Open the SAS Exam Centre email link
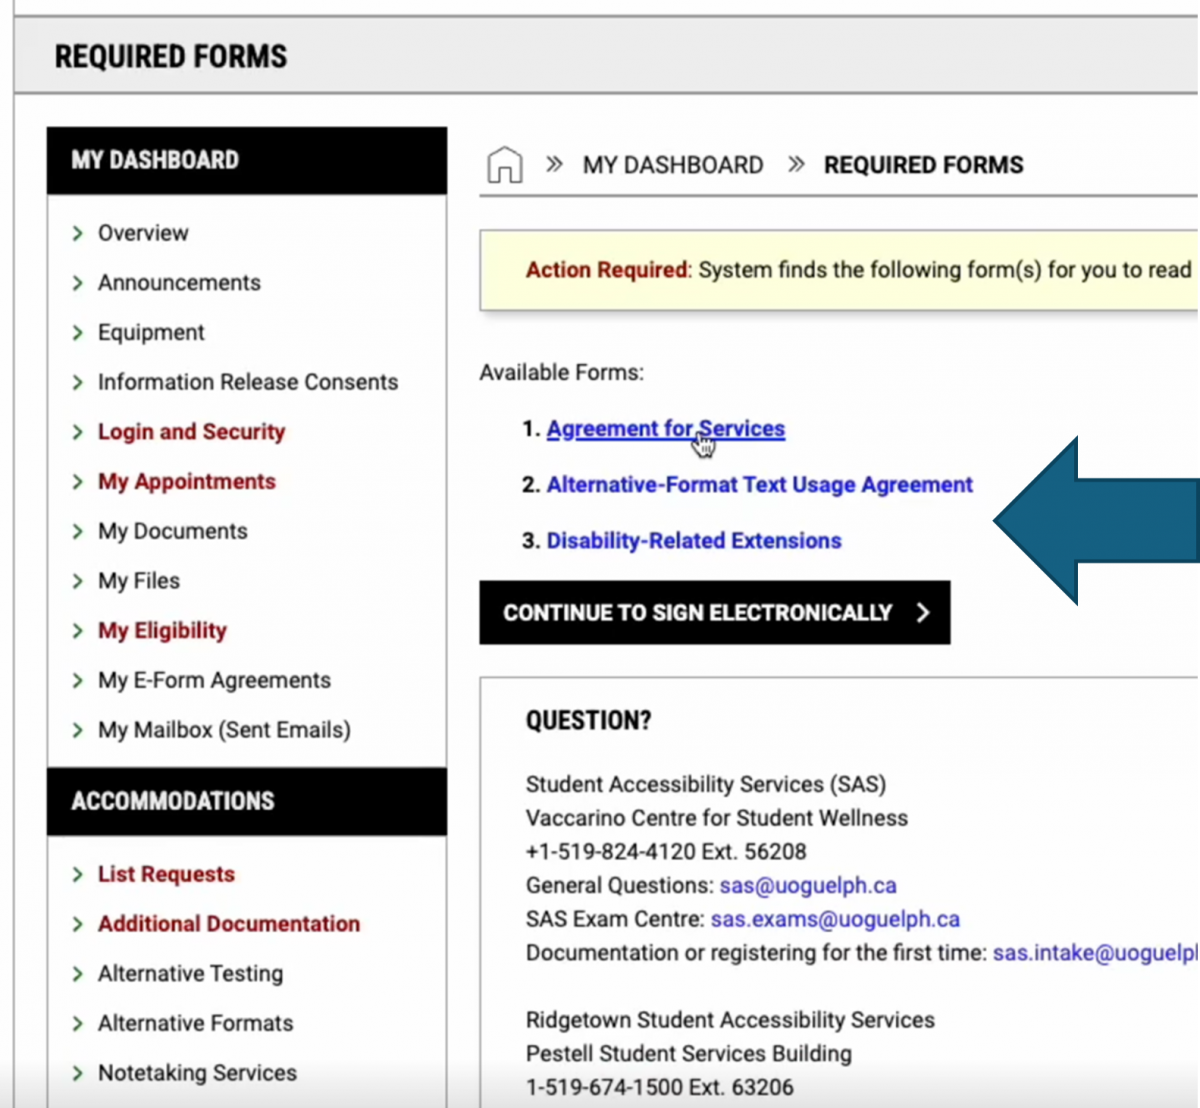1200x1108 pixels. (835, 919)
